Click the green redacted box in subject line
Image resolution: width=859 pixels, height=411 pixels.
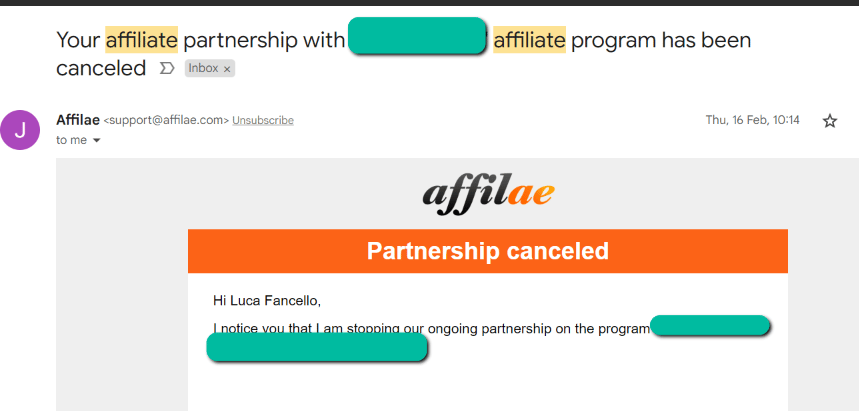click(x=417, y=36)
